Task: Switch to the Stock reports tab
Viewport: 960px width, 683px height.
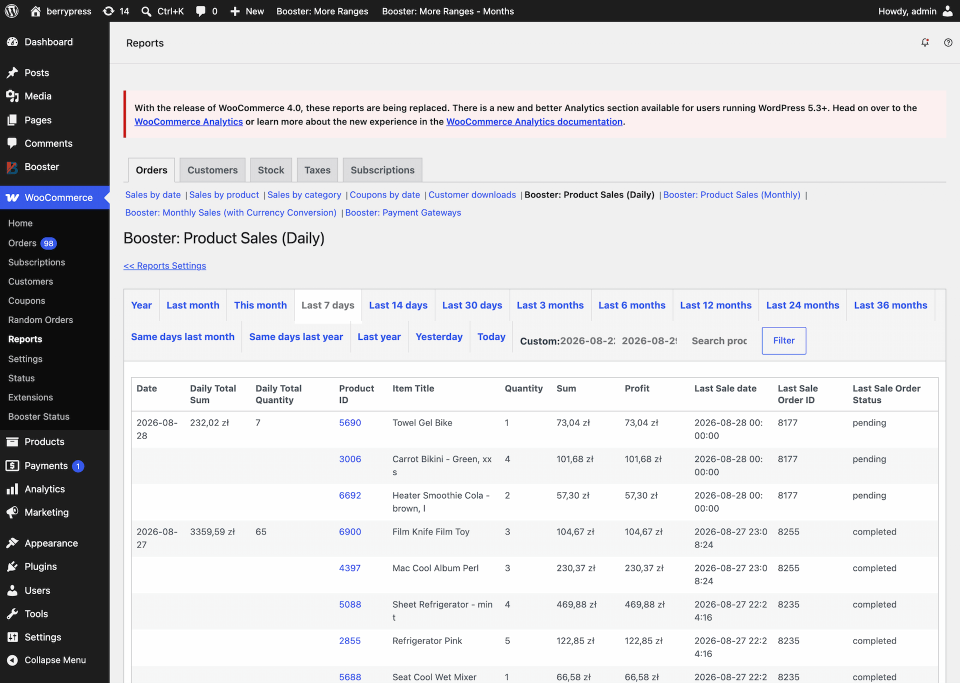Action: [x=271, y=170]
